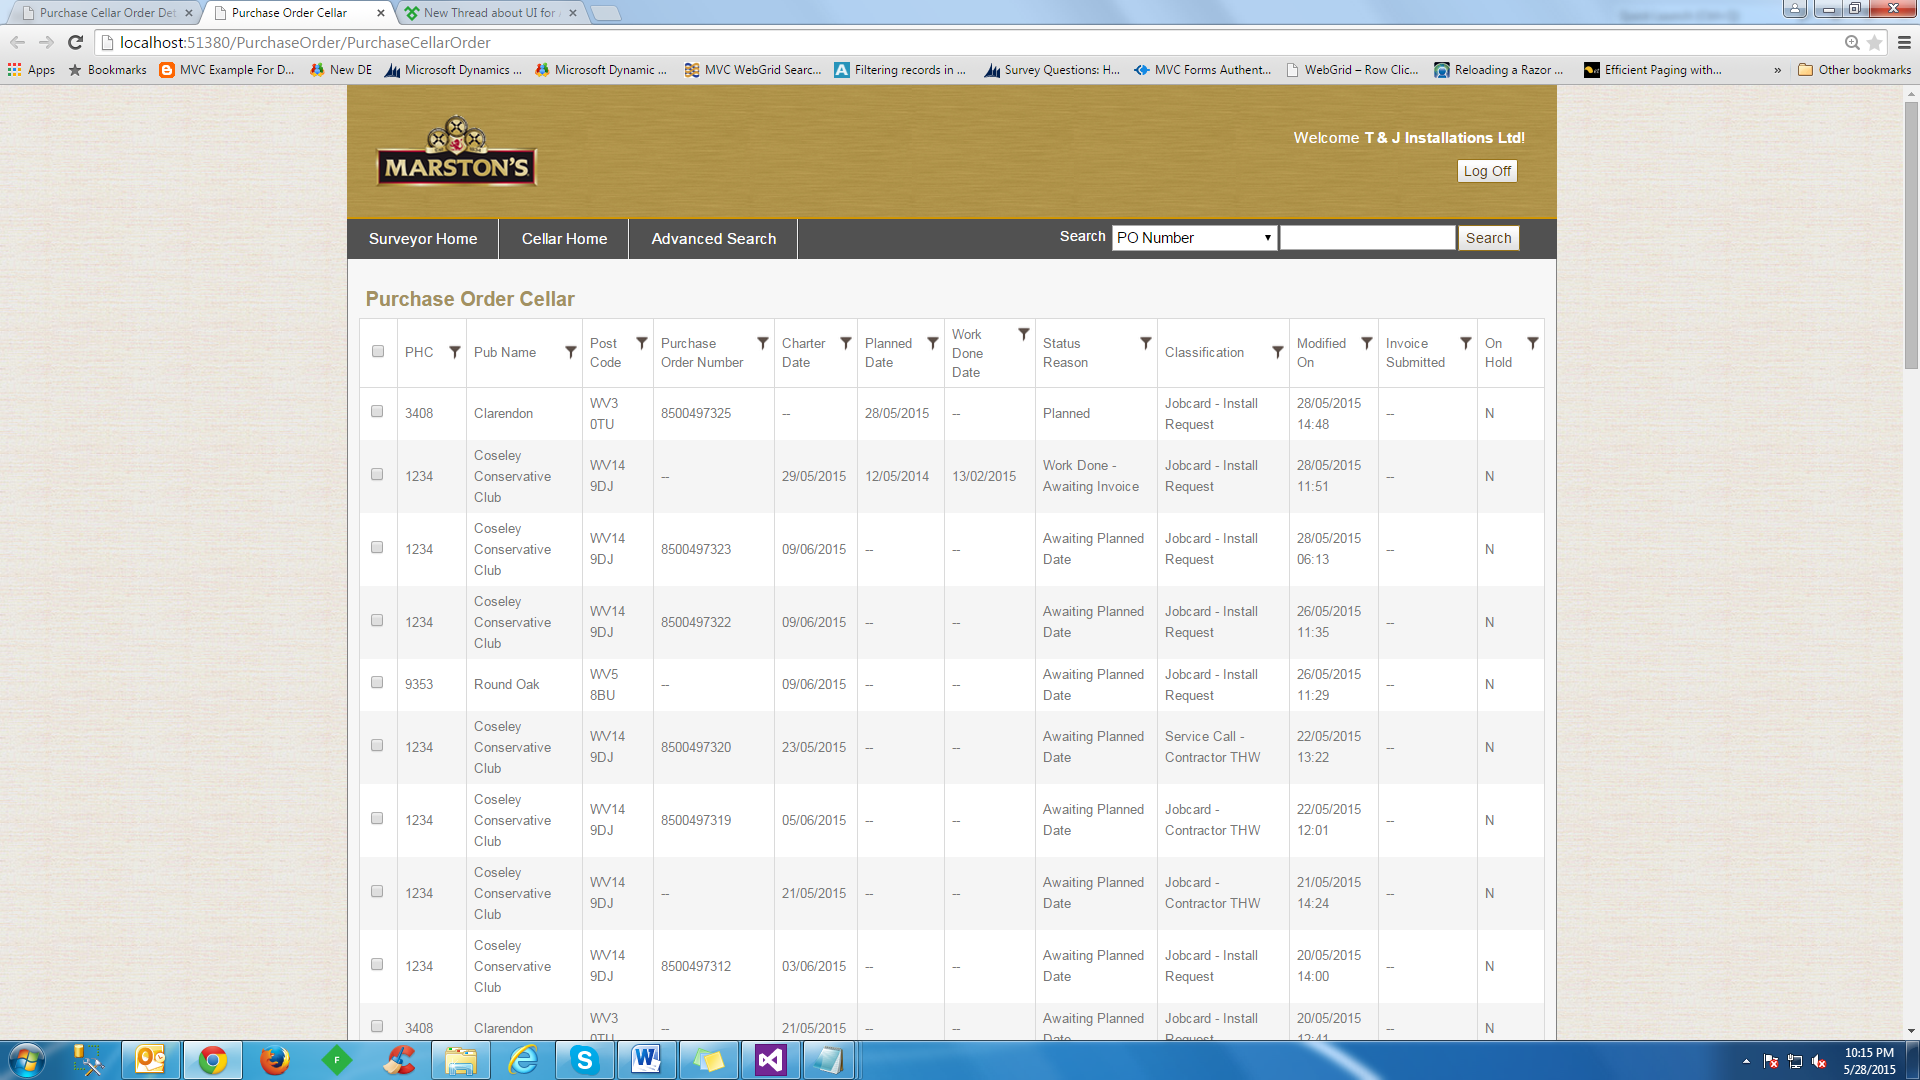The height and width of the screenshot is (1080, 1920).
Task: Click the PHC column filter icon
Action: coord(455,352)
